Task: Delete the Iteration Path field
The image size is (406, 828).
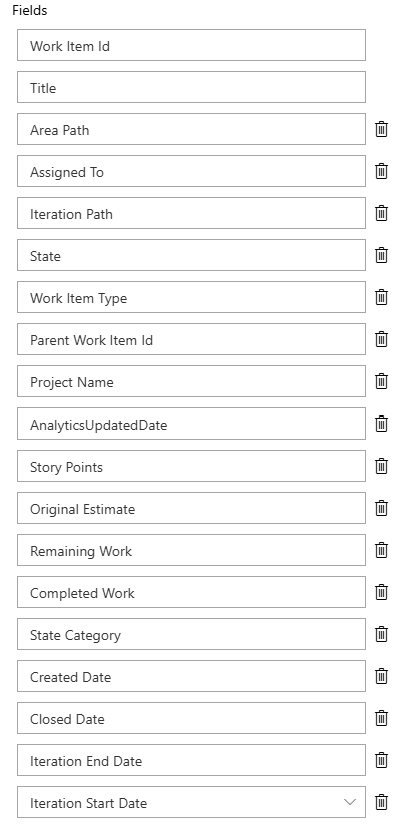Action: click(381, 213)
